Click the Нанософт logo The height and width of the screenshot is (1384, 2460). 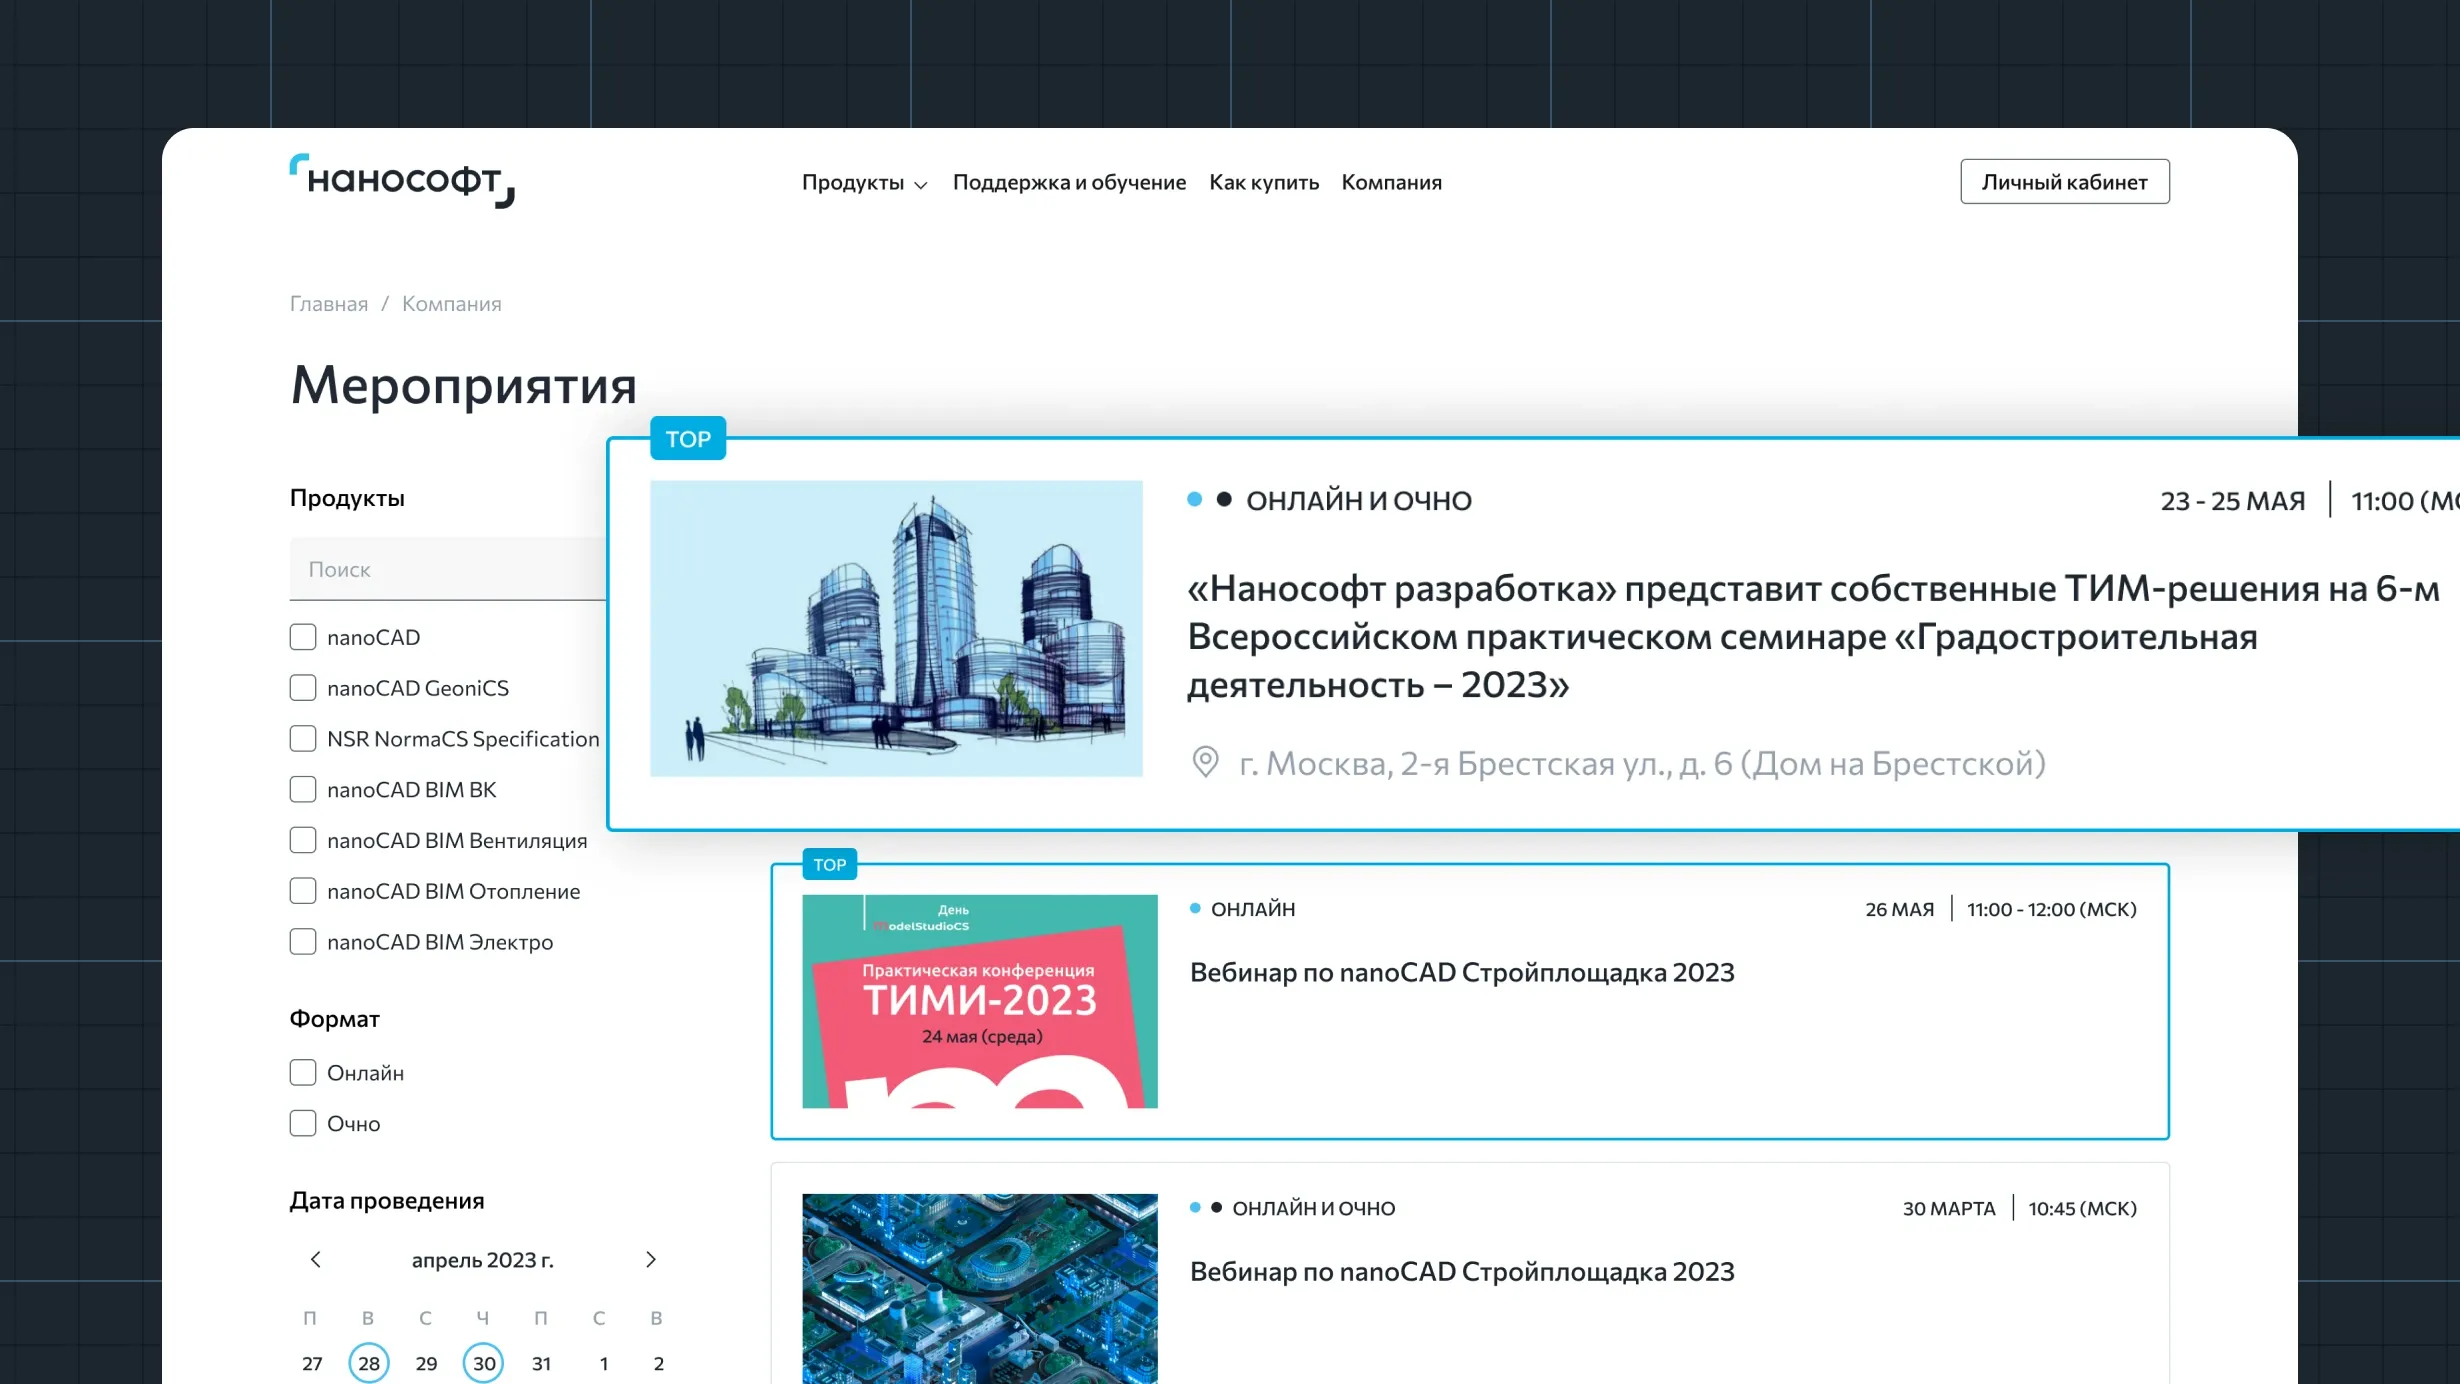click(402, 181)
